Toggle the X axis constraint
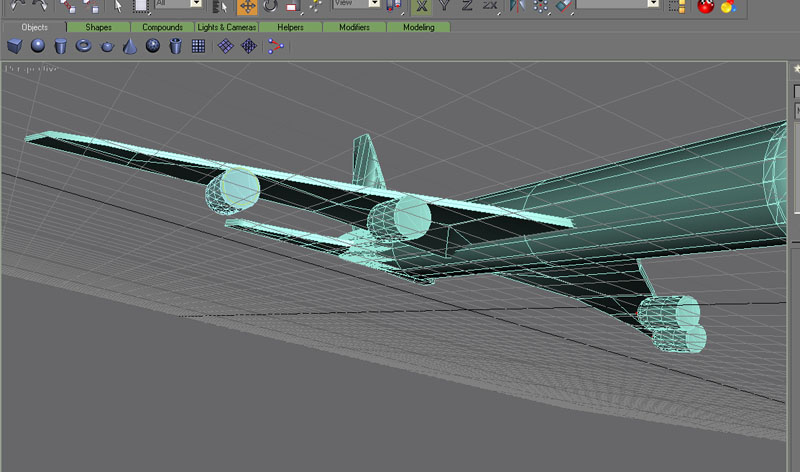This screenshot has width=800, height=472. coord(420,5)
